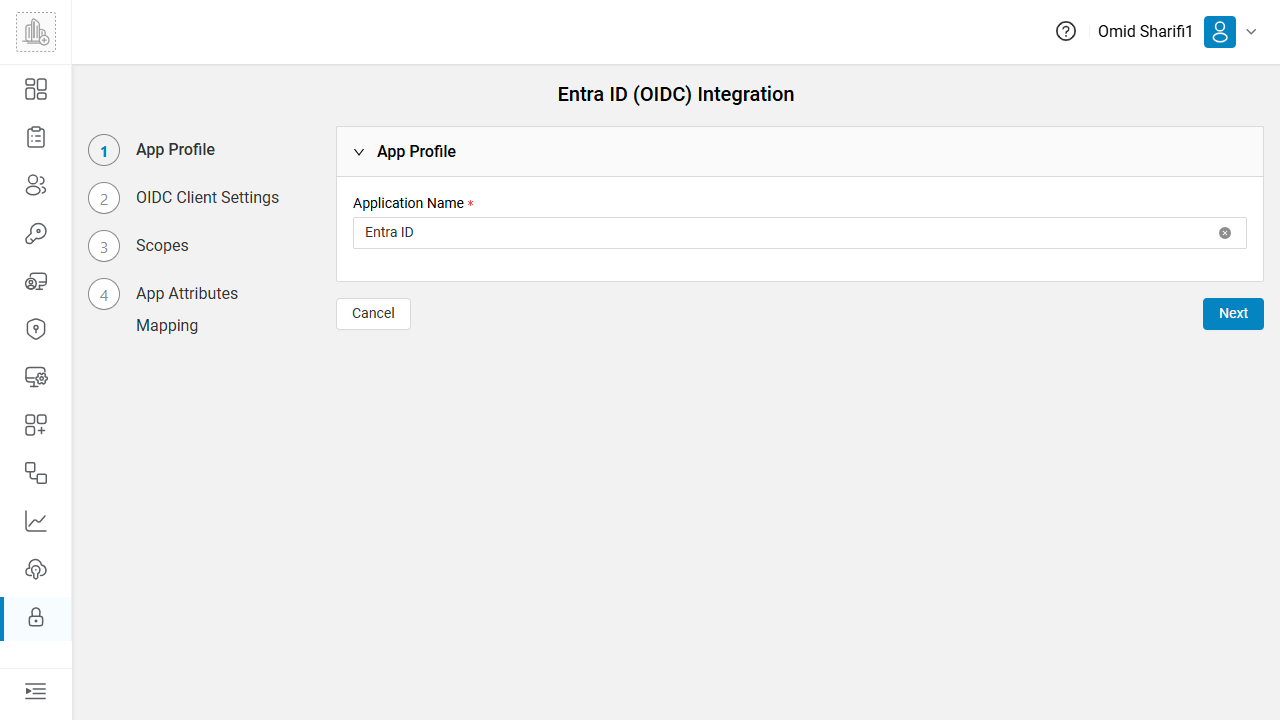Click the Omid Sharifi1 username
1280x720 pixels.
point(1145,32)
